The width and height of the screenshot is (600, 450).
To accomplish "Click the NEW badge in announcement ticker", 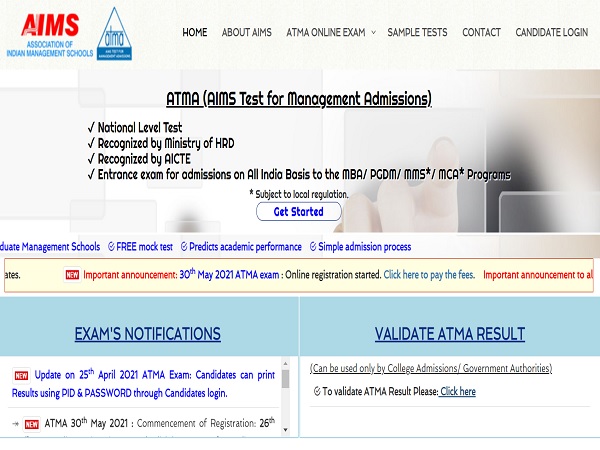I will point(72,275).
